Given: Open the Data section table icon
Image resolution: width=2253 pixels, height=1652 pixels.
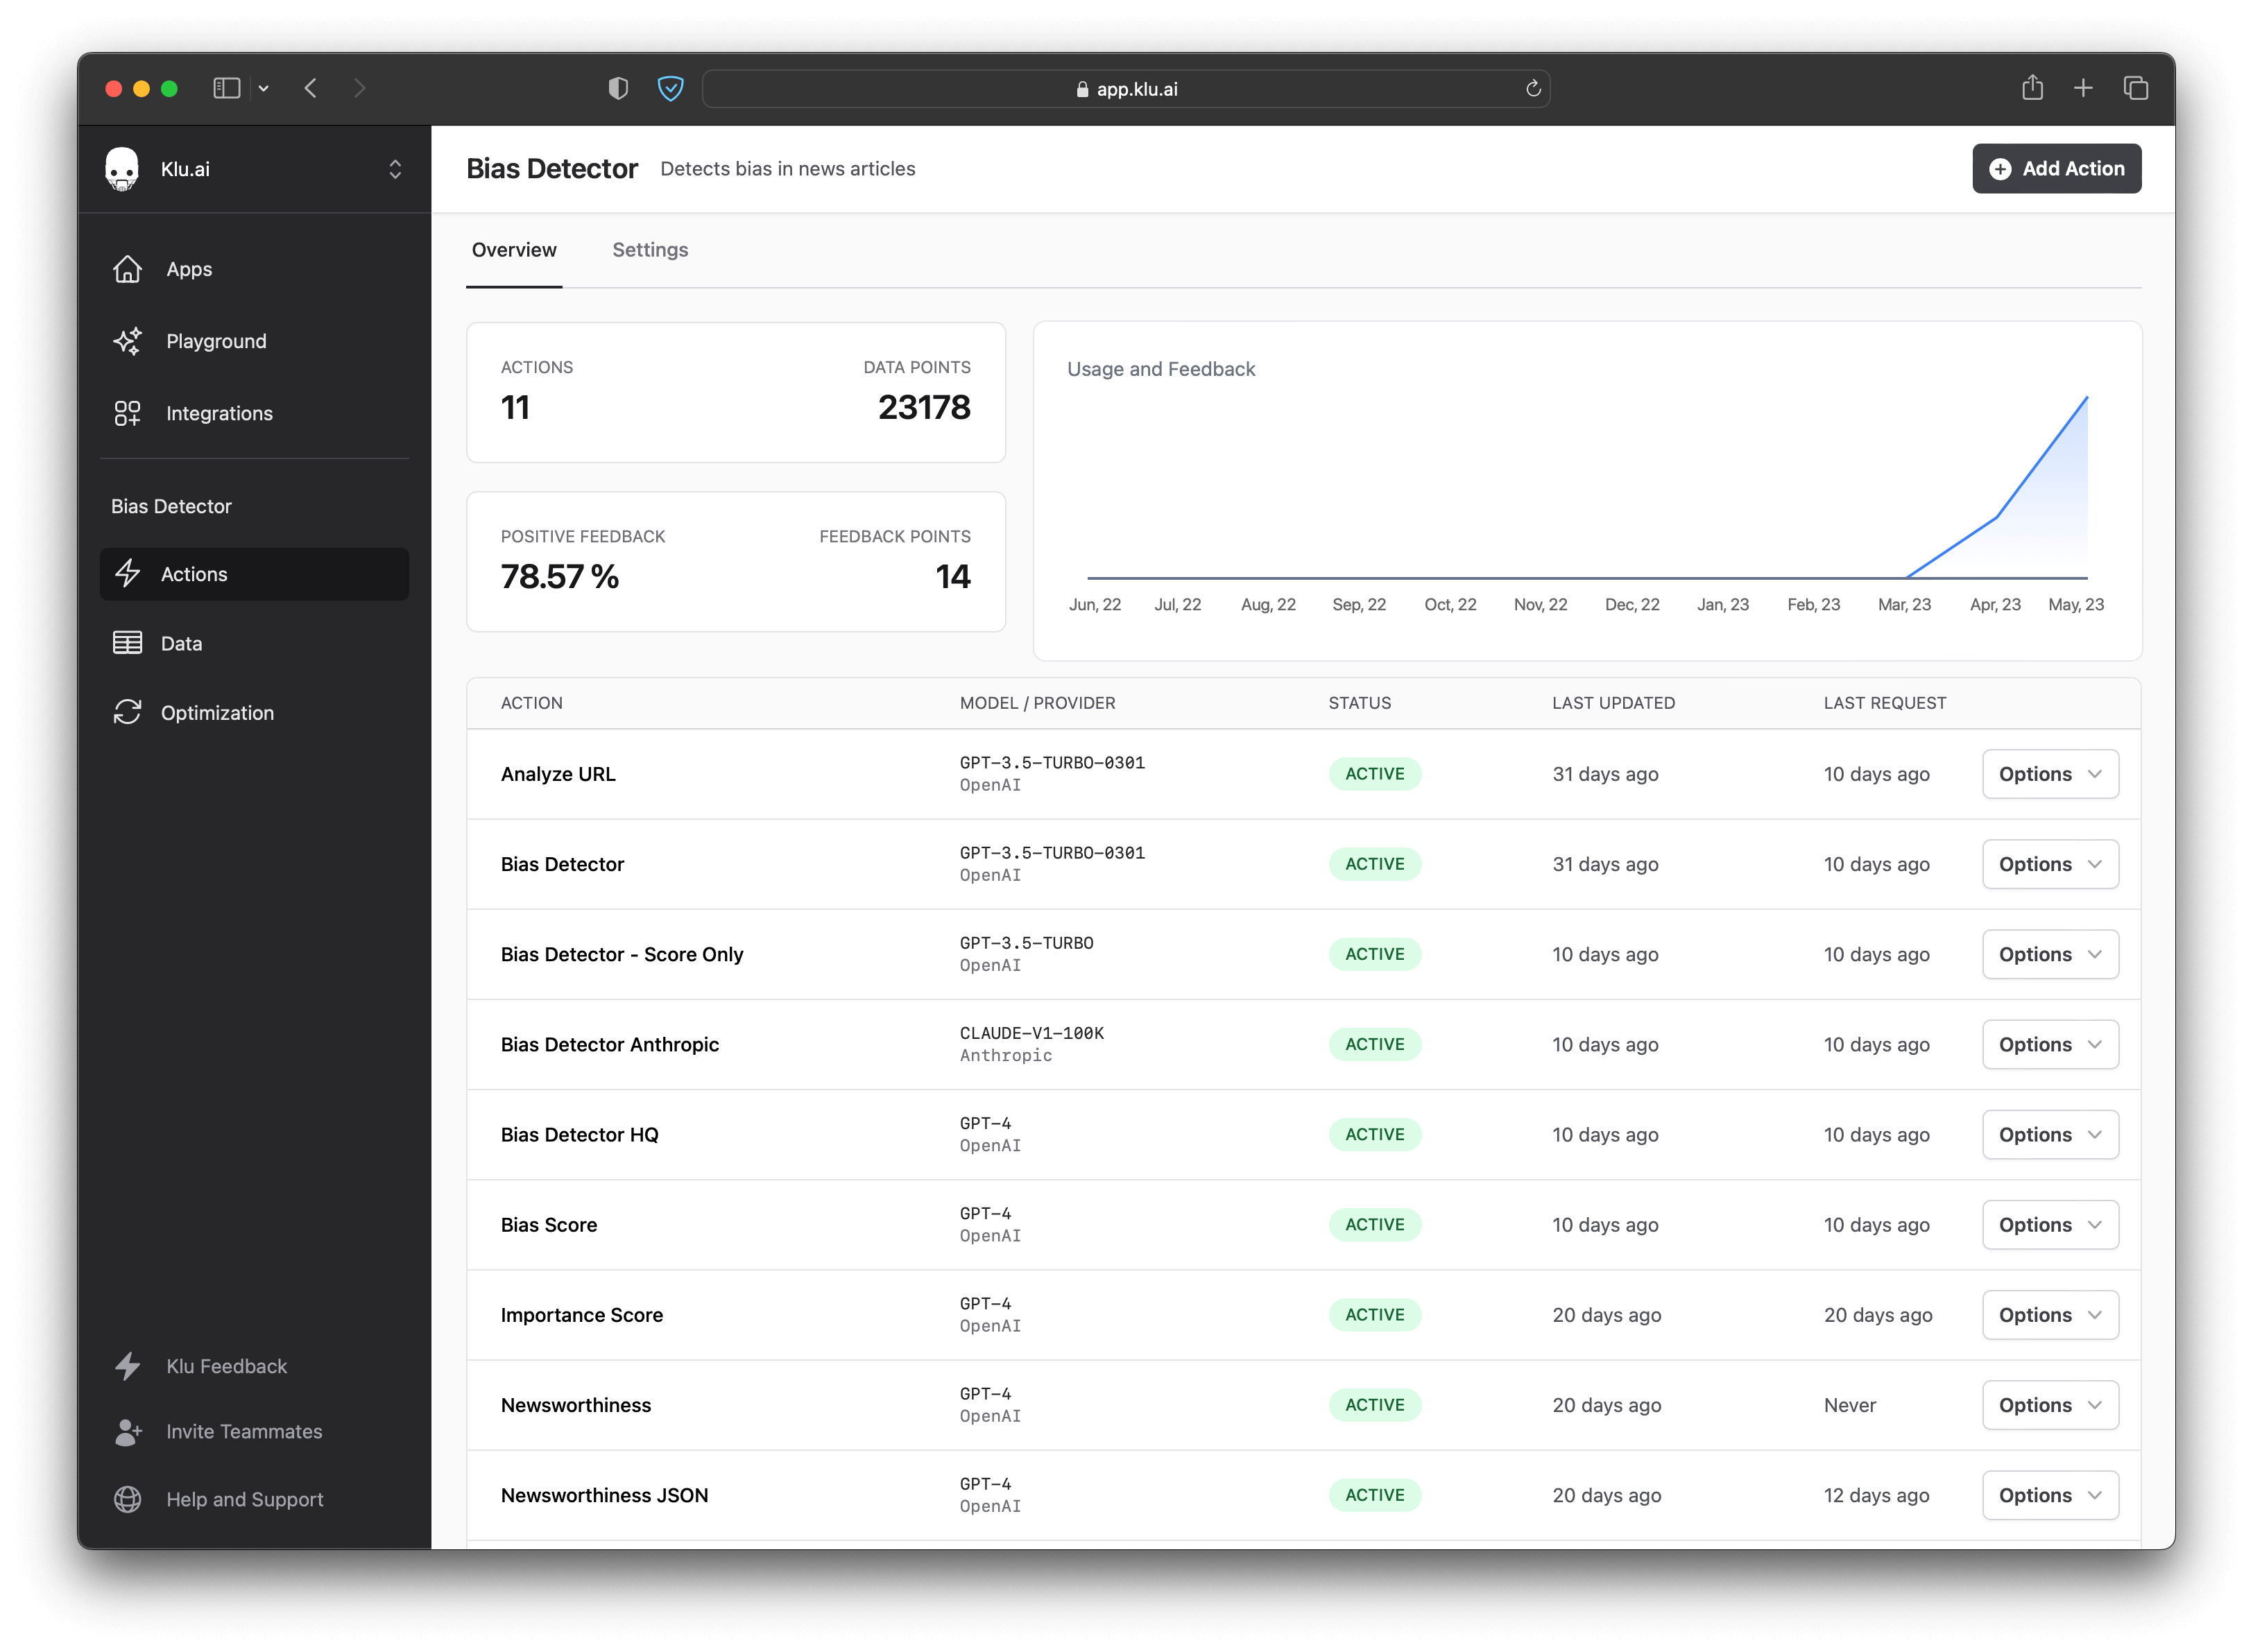Looking at the screenshot, I should point(128,643).
